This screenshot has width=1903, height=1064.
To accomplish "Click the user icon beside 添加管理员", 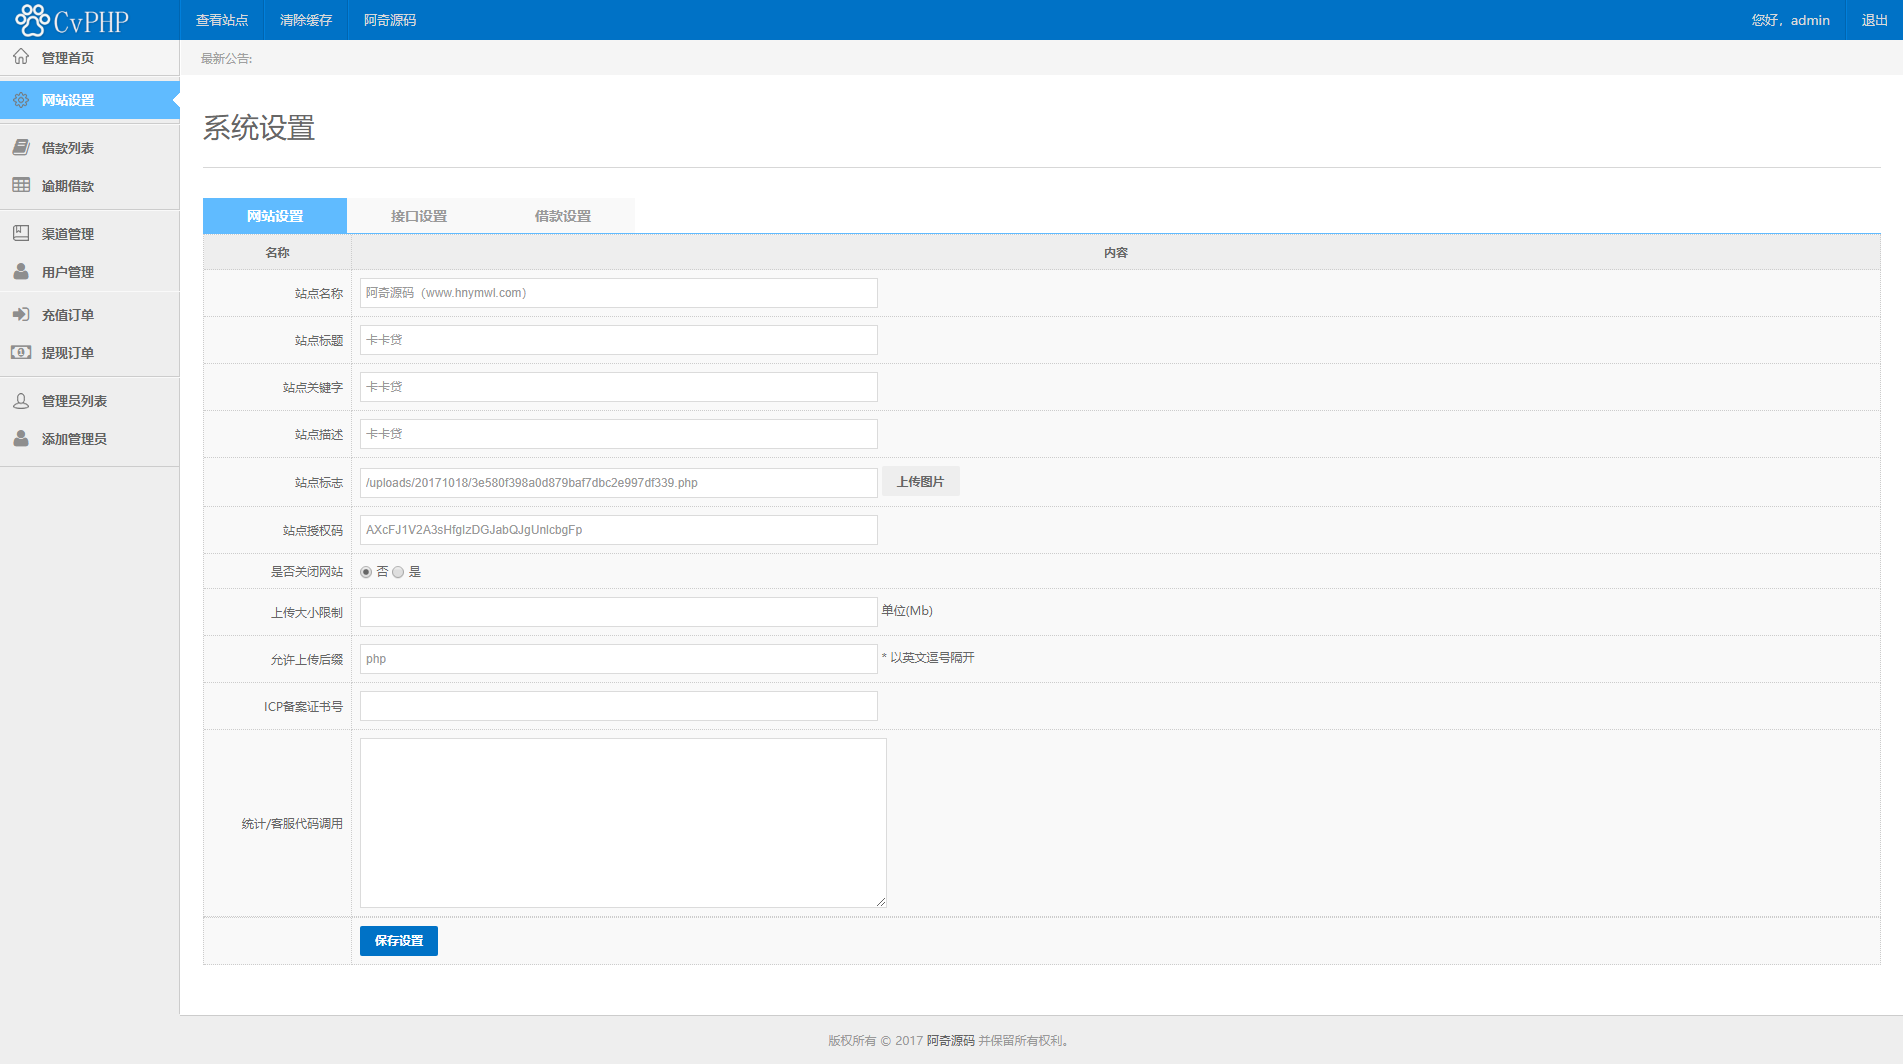I will pyautogui.click(x=21, y=438).
